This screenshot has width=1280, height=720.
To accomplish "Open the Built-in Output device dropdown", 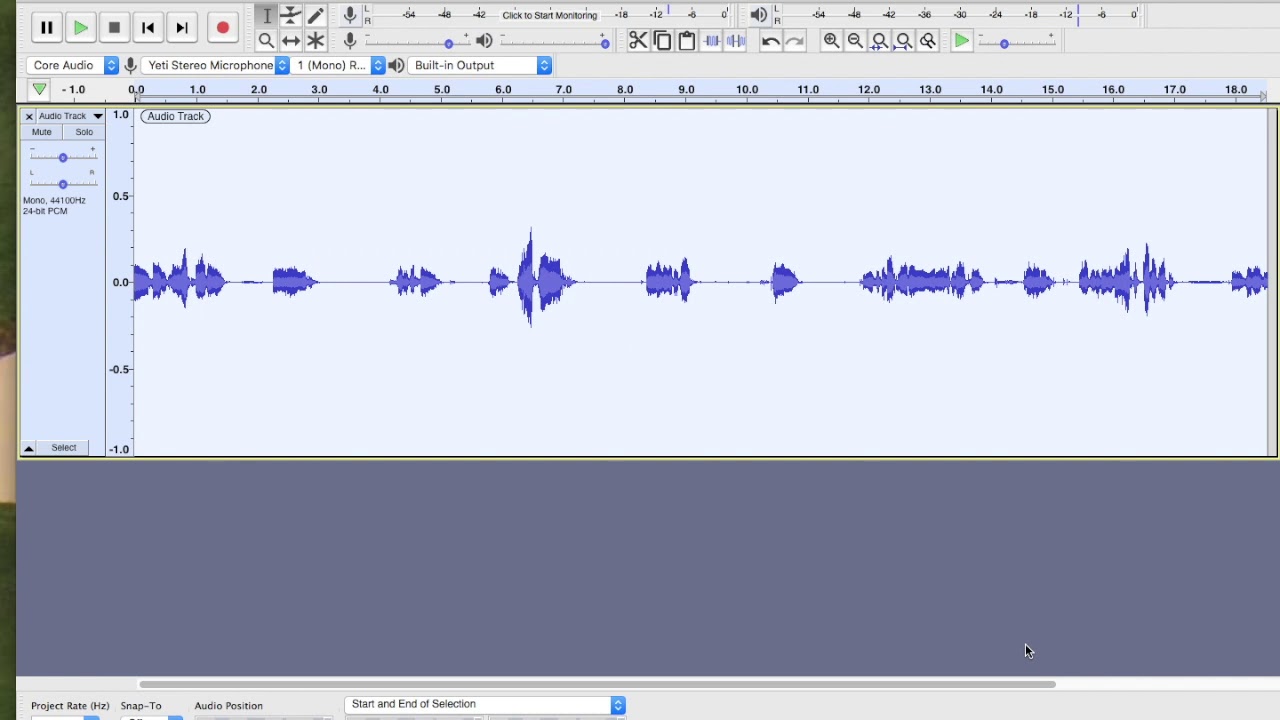I will click(481, 65).
